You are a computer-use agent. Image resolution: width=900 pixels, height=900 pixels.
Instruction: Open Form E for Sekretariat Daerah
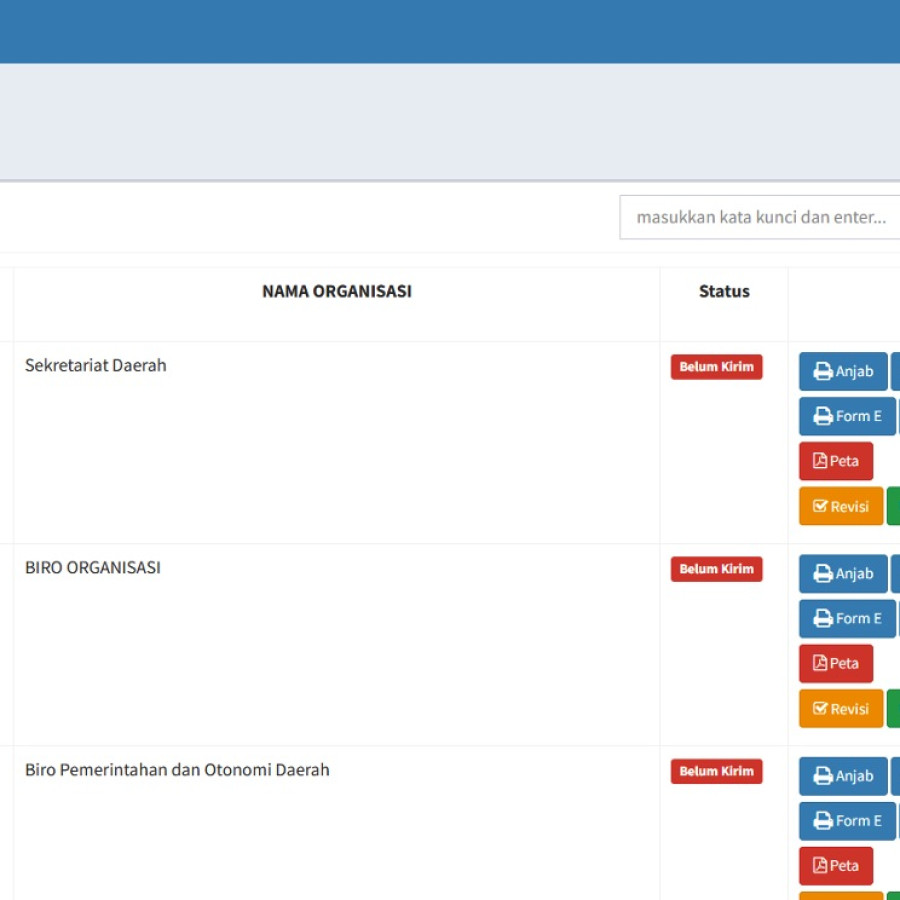[x=847, y=416]
